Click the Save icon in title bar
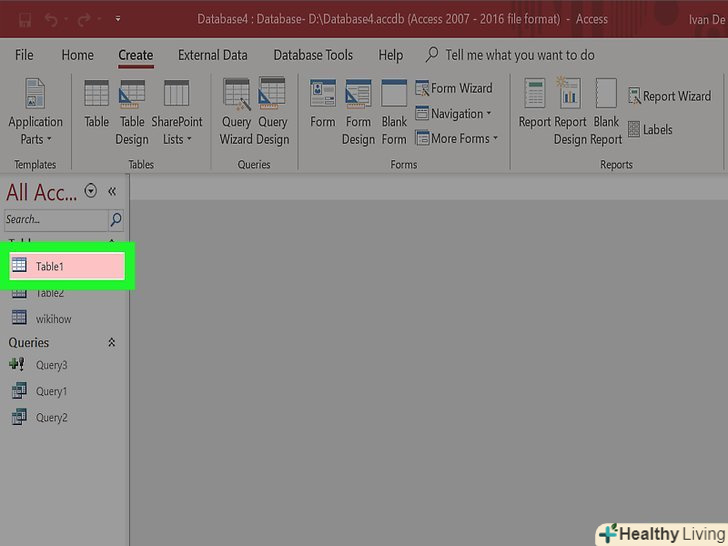728x546 pixels. 25,20
